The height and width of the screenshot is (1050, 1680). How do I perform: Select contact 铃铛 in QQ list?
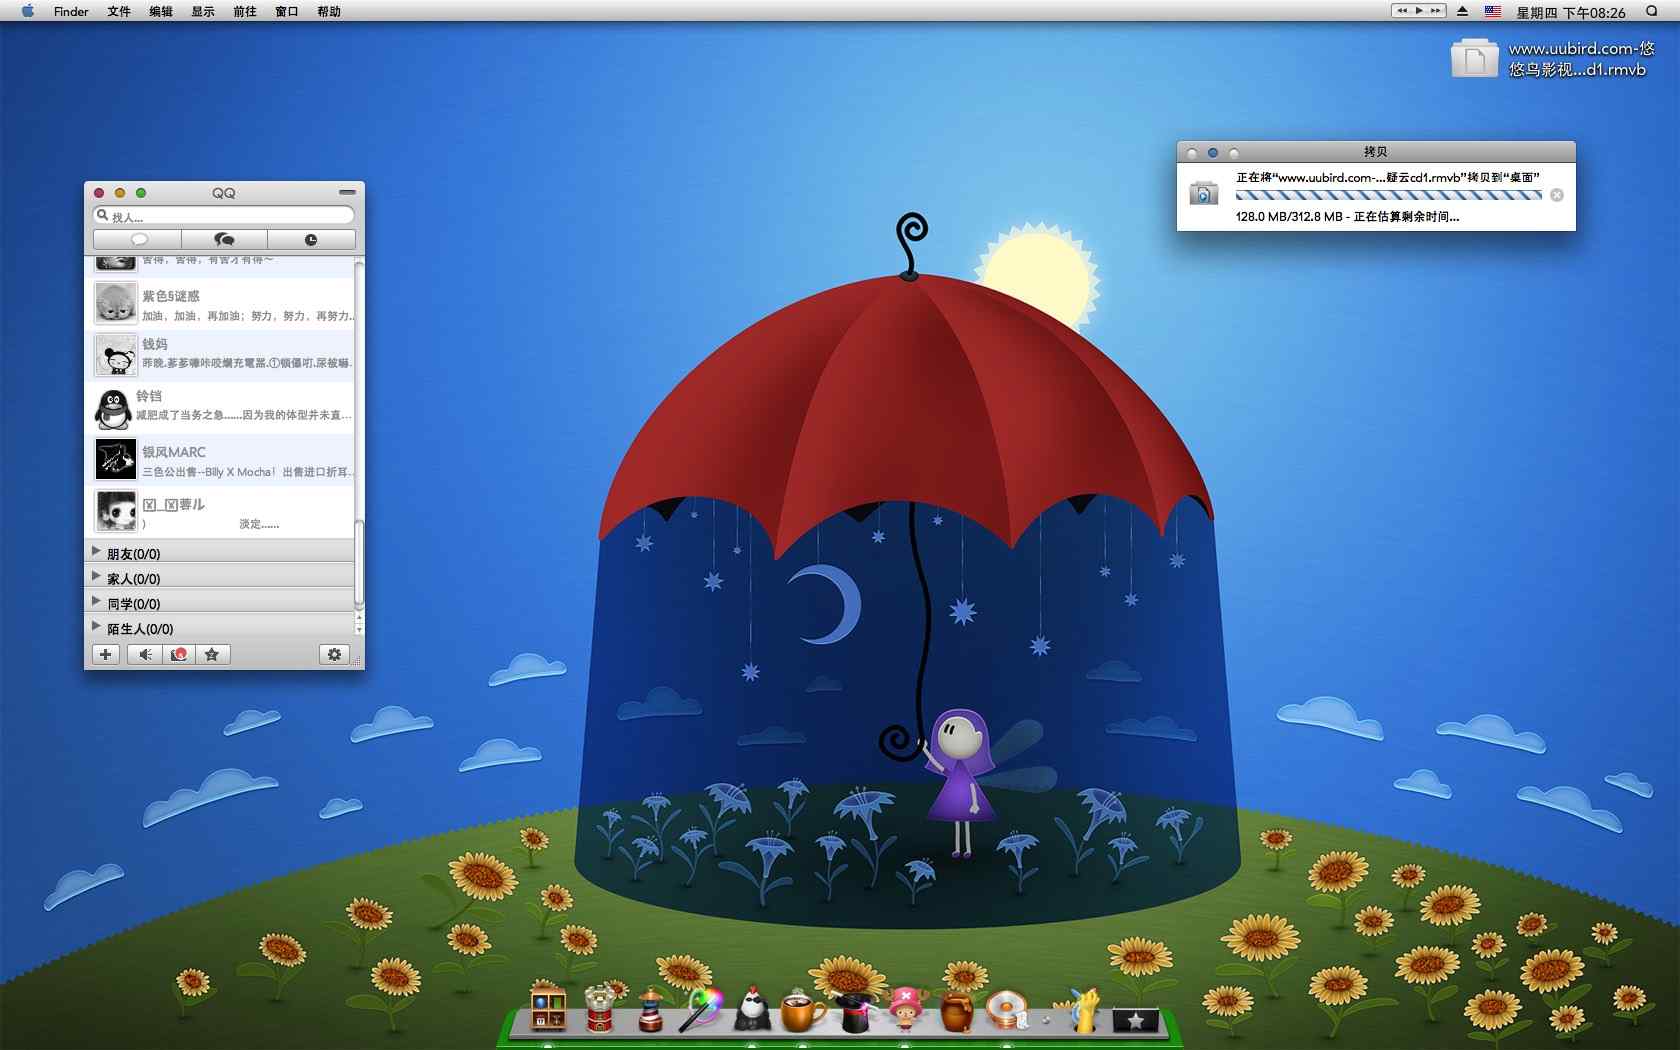[x=220, y=407]
